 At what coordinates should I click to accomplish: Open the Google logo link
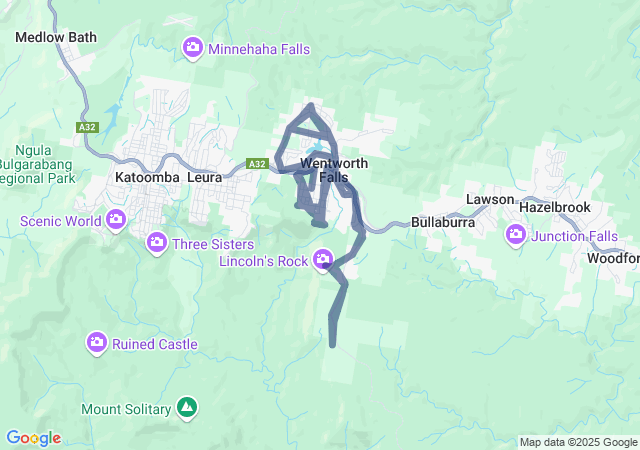34,438
